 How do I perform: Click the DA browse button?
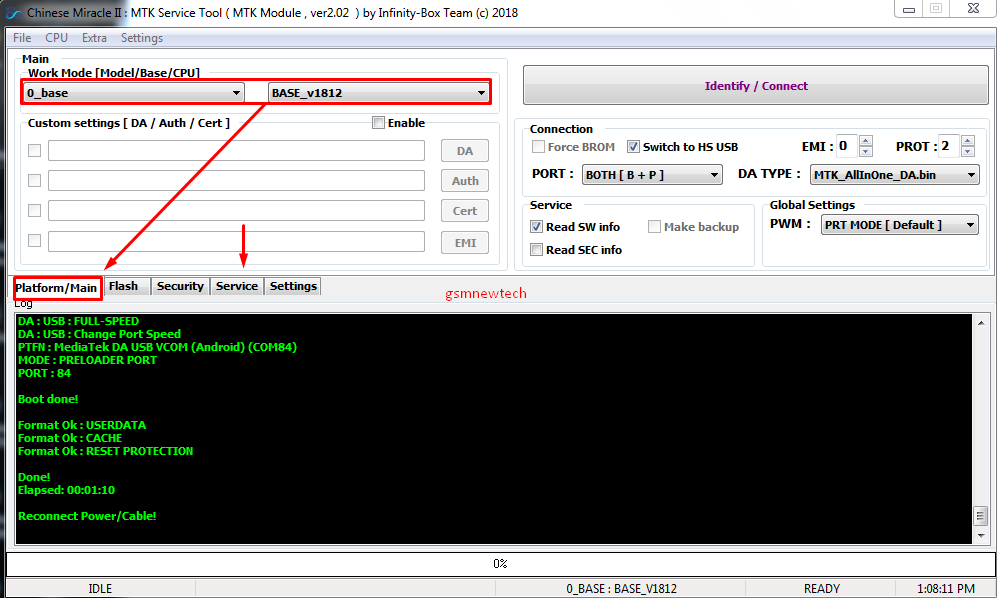[x=465, y=151]
